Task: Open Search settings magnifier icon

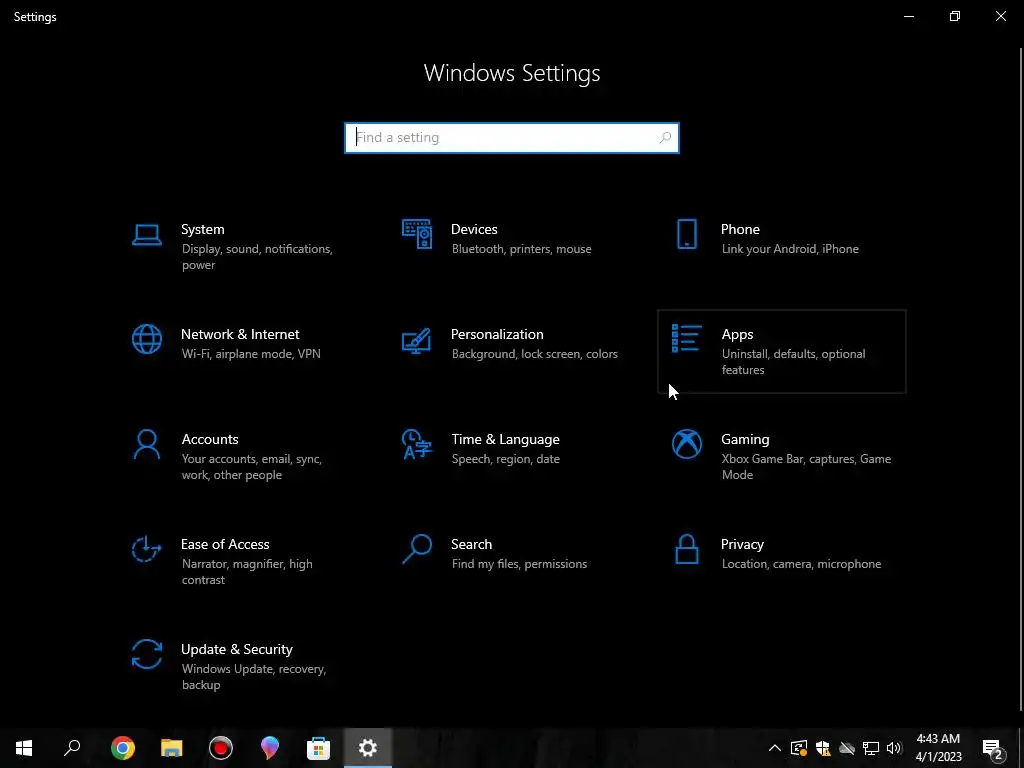Action: [x=417, y=549]
